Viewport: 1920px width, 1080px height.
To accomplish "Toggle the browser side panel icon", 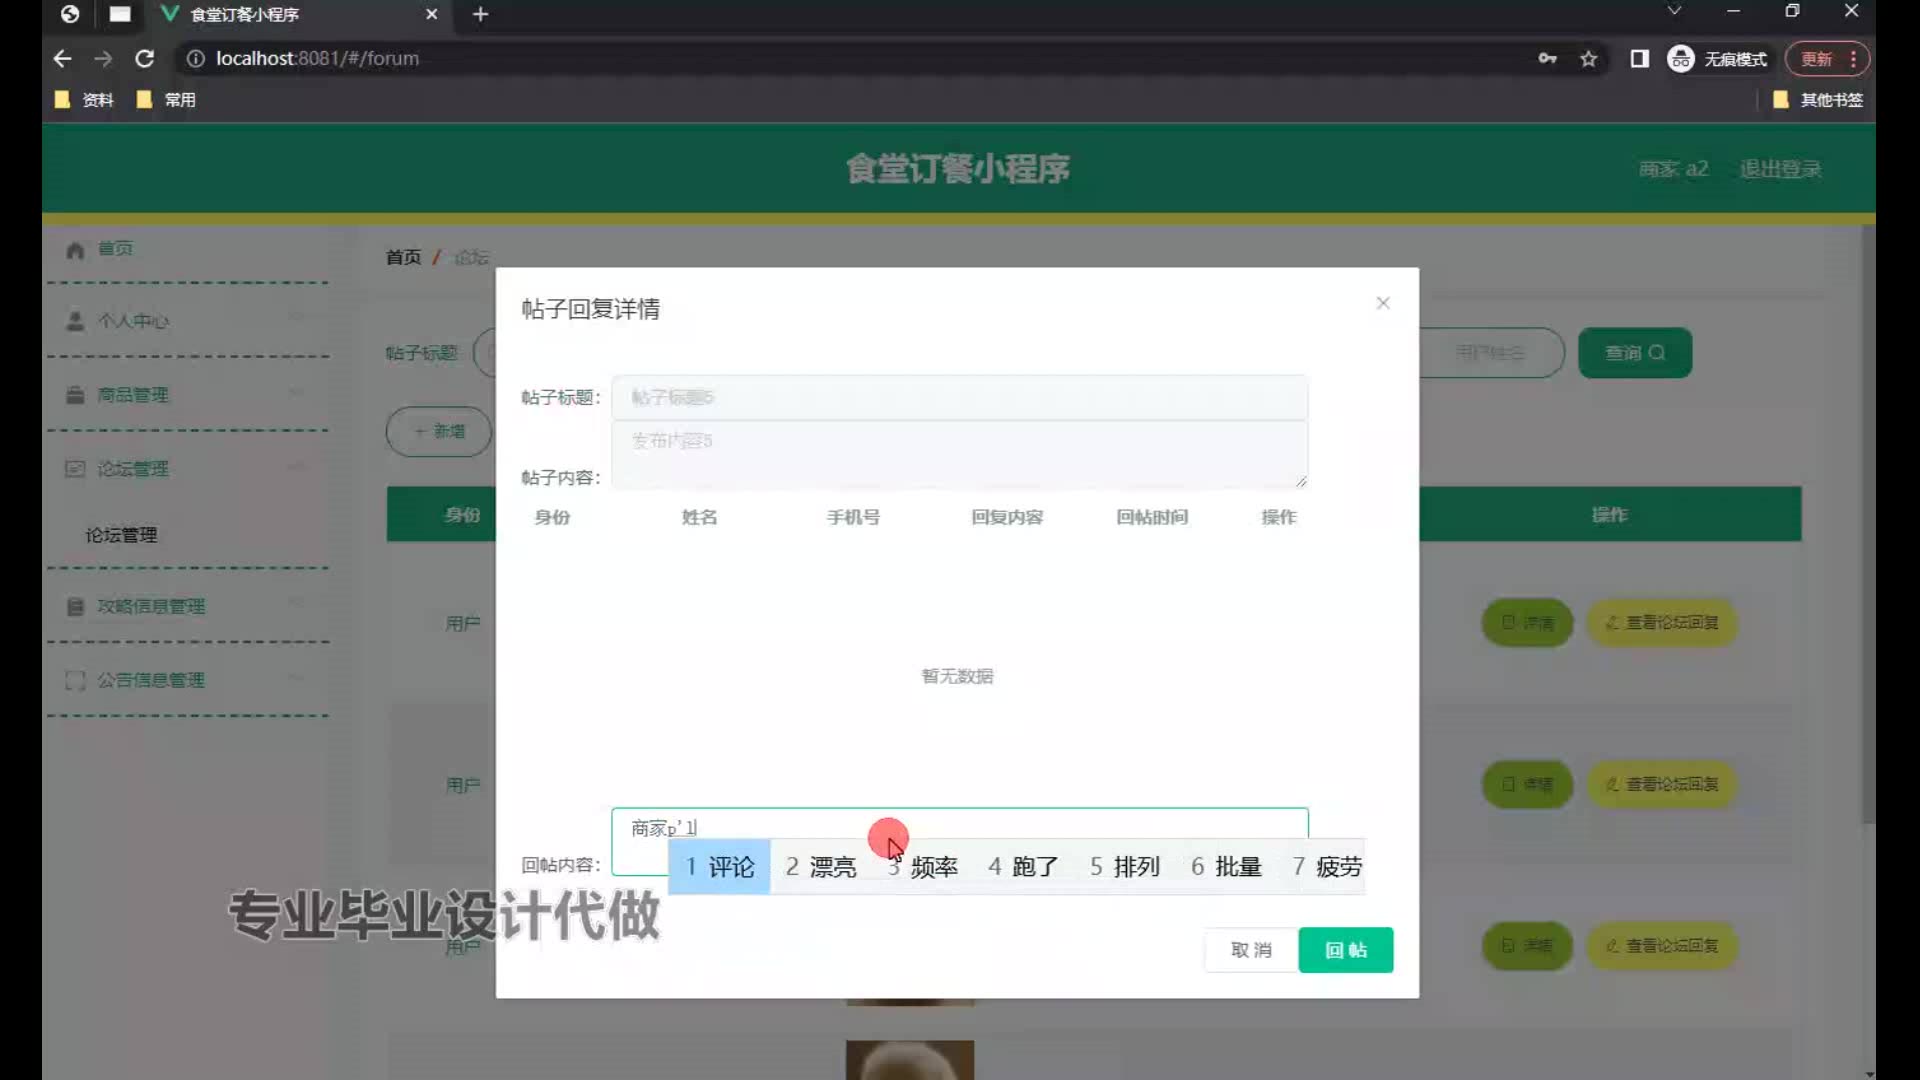I will coord(1639,59).
